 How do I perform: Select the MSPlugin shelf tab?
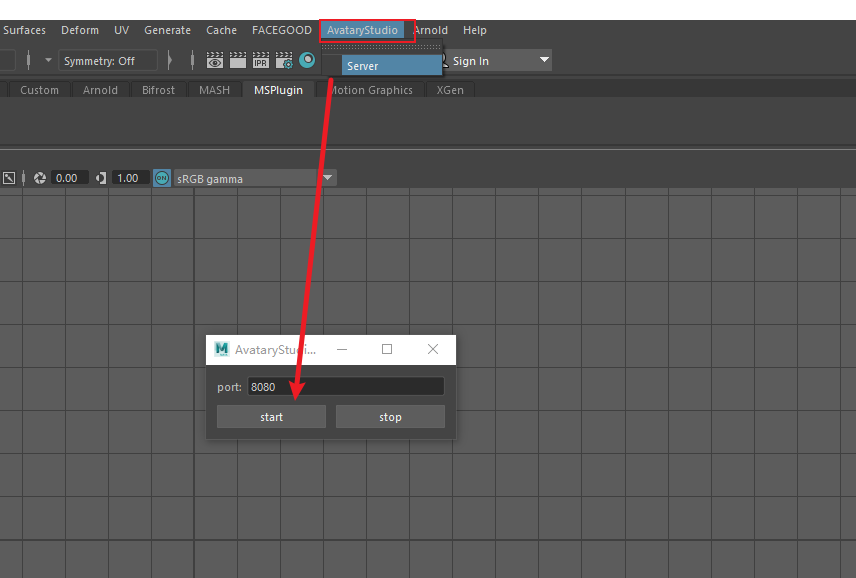click(x=278, y=90)
